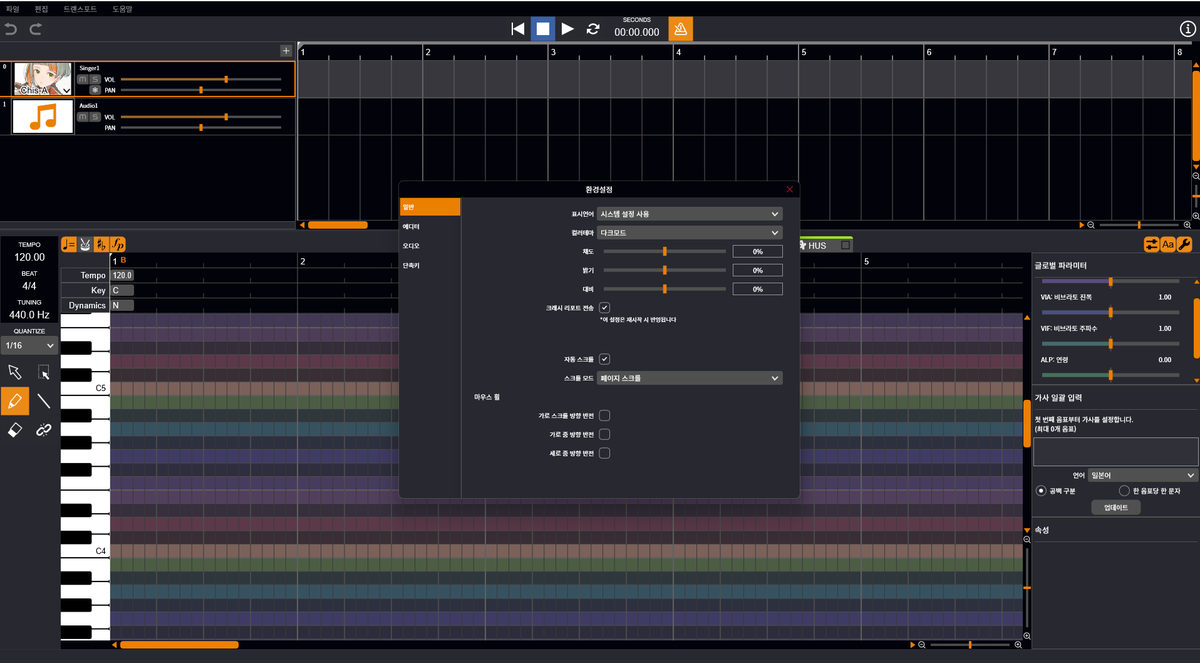Click the lyrics batch input text box
This screenshot has height=663, width=1200.
point(1115,451)
